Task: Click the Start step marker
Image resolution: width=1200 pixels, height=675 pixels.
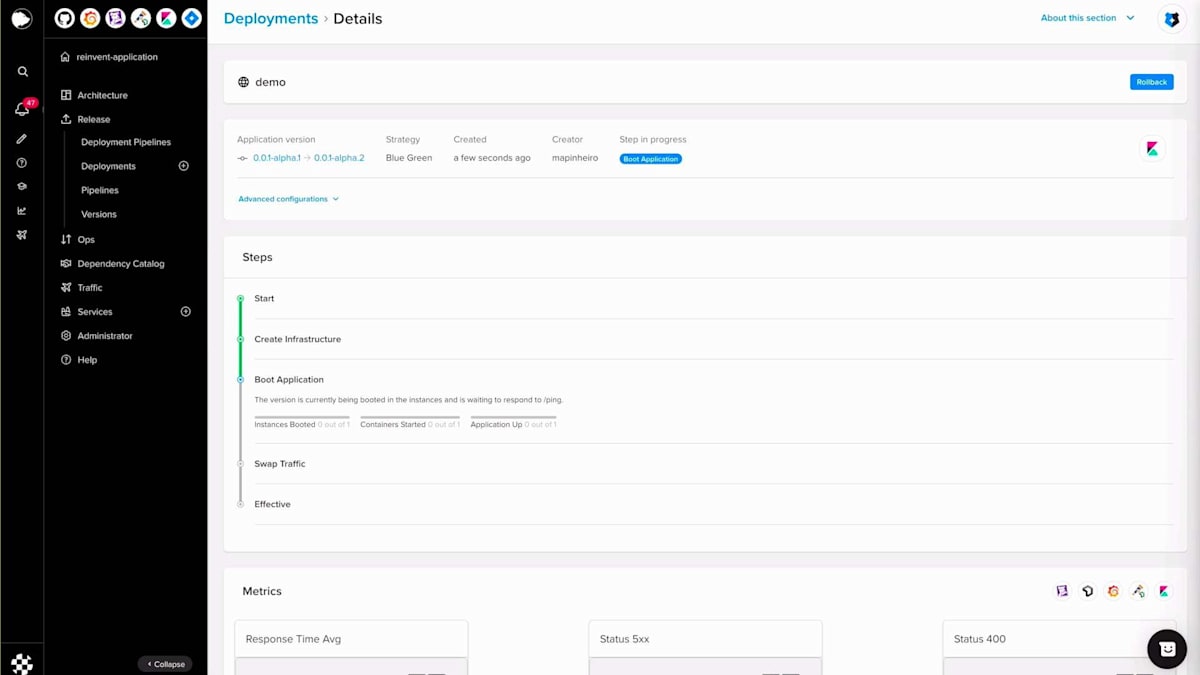Action: 240,298
